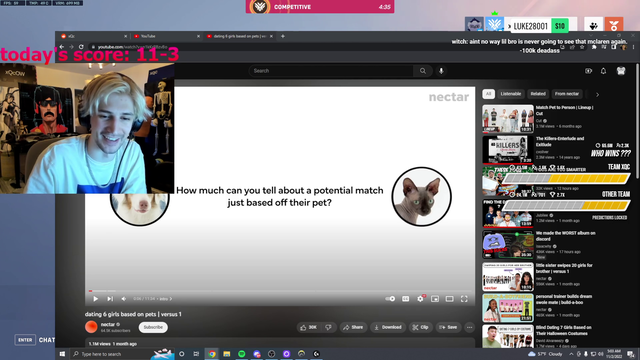Open the taskbar notification center
This screenshot has height=360, width=640.
pos(631,354)
